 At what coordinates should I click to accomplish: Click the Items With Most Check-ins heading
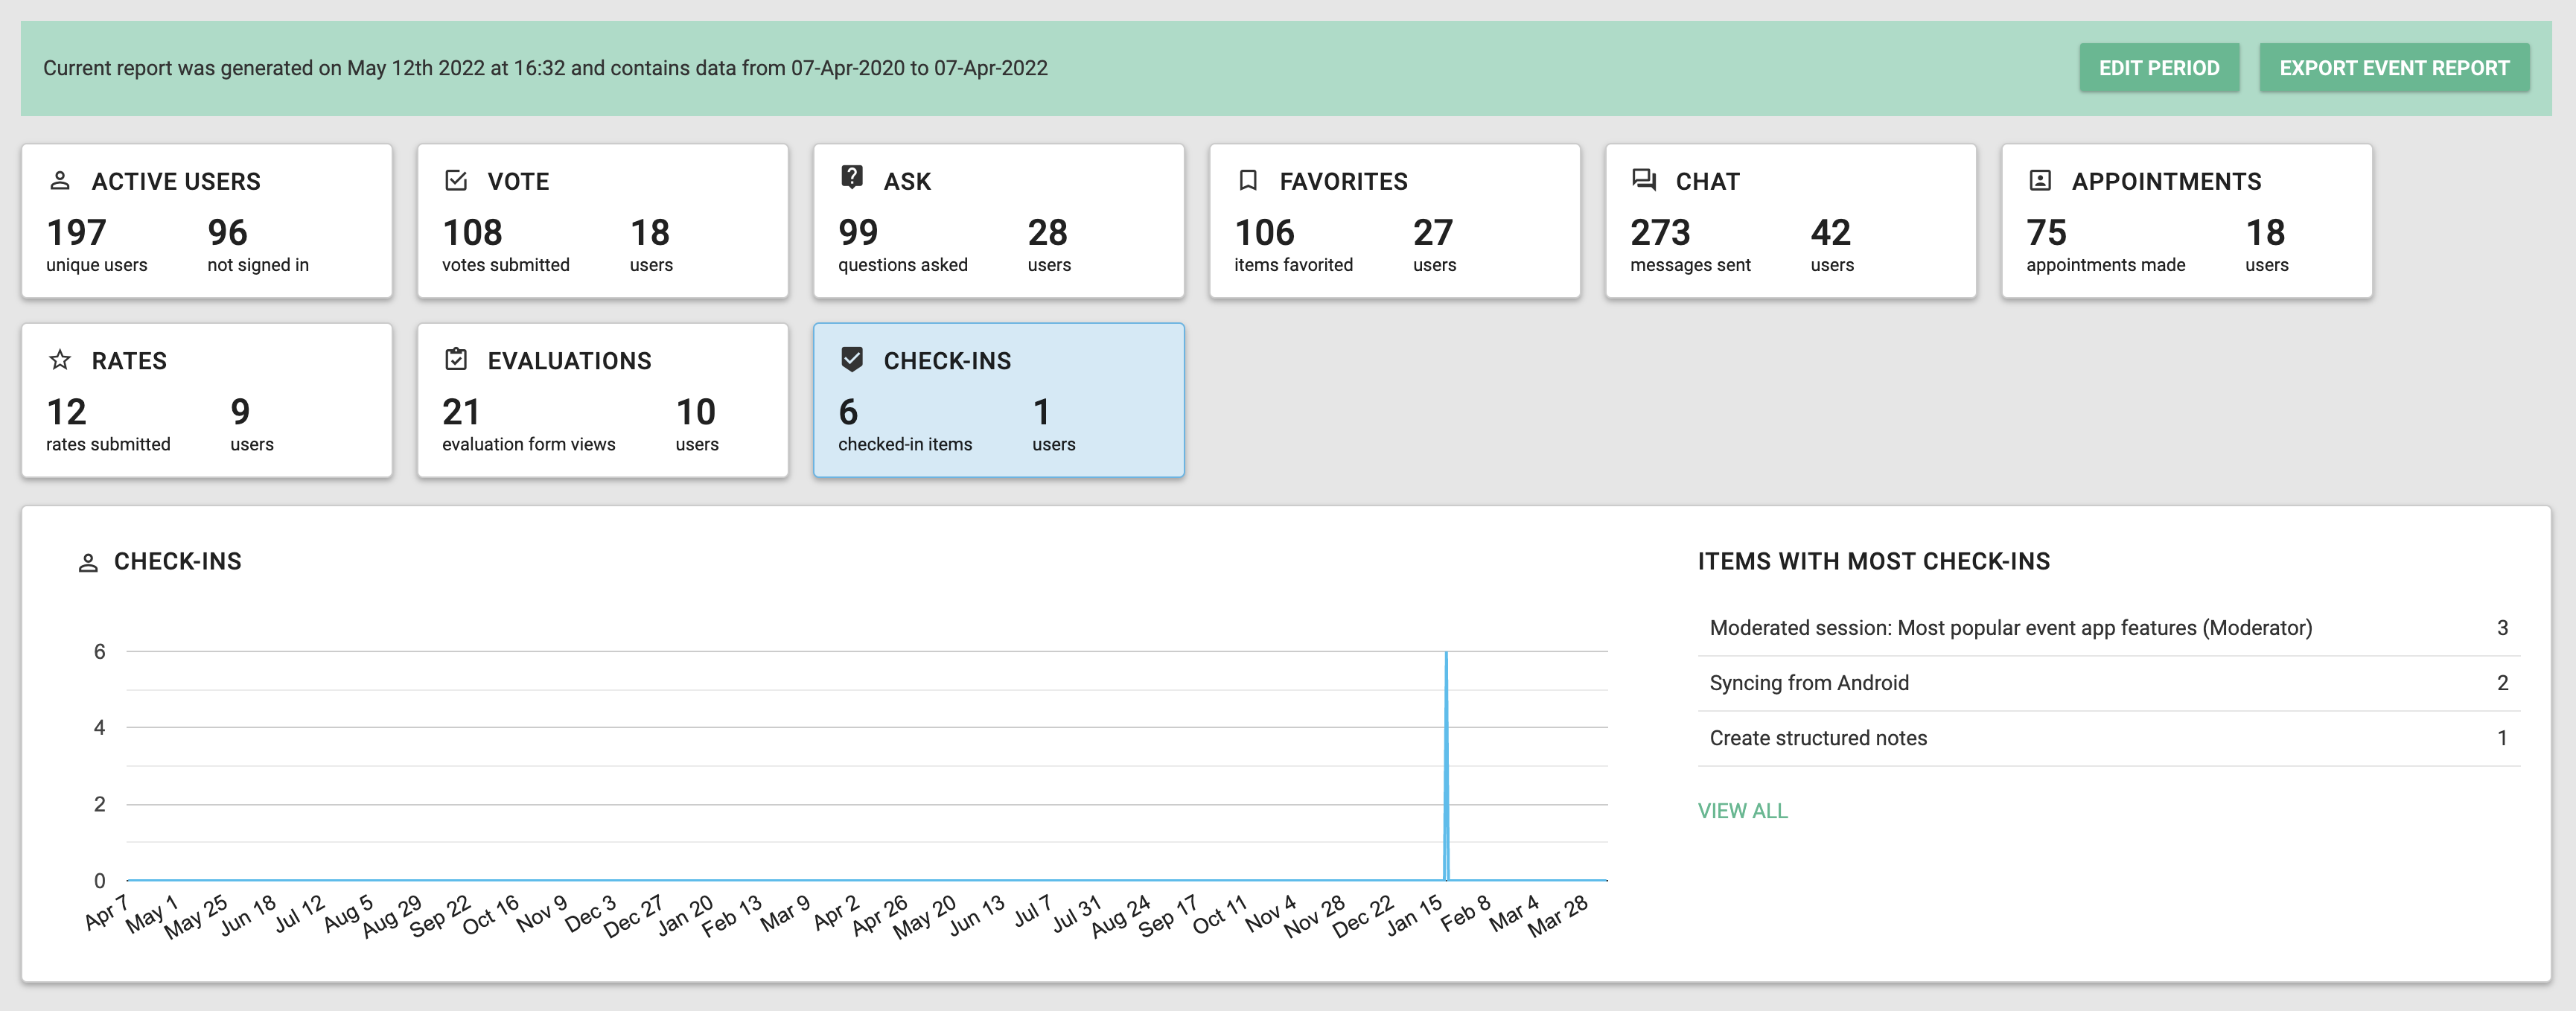tap(1873, 562)
